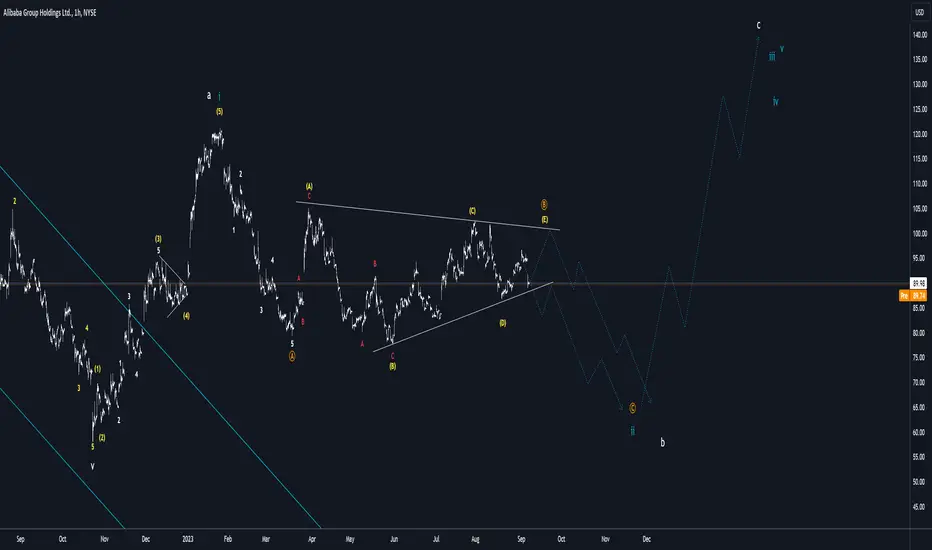Click the 120.00 price axis label
The height and width of the screenshot is (550, 932).
point(920,134)
